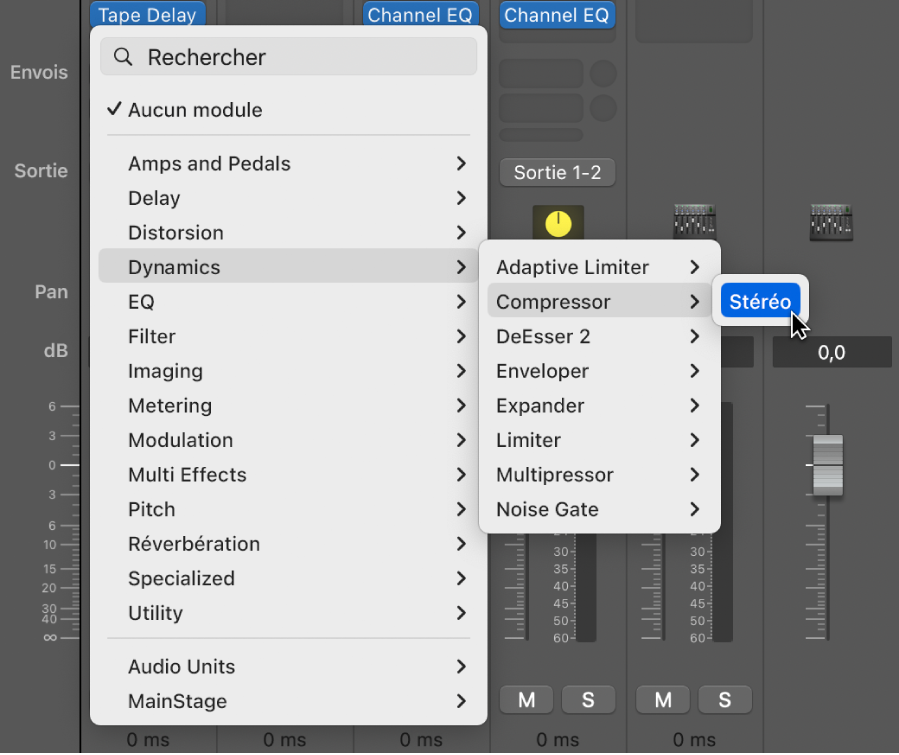This screenshot has width=899, height=755.
Task: Select the highlighted Stéréo option
Action: point(760,301)
